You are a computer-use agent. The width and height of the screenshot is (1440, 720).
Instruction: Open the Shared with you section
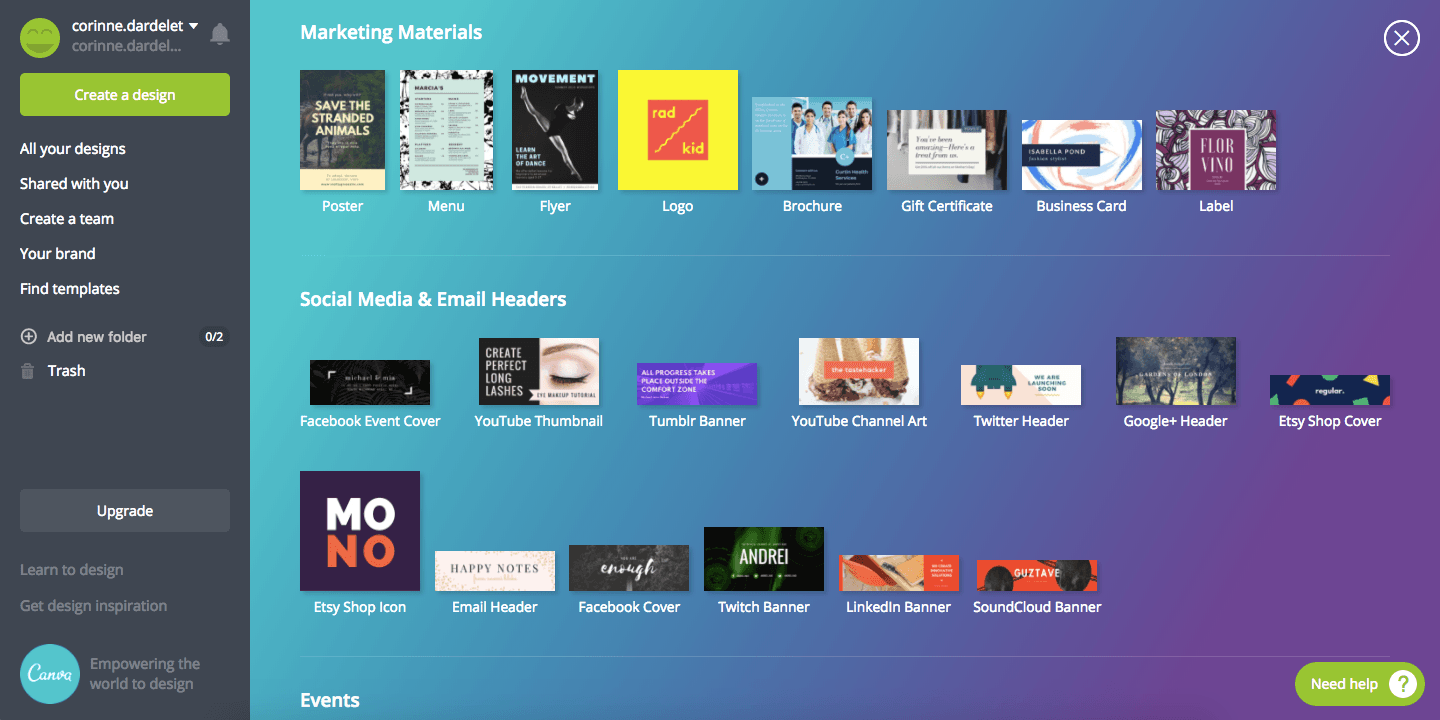click(75, 183)
